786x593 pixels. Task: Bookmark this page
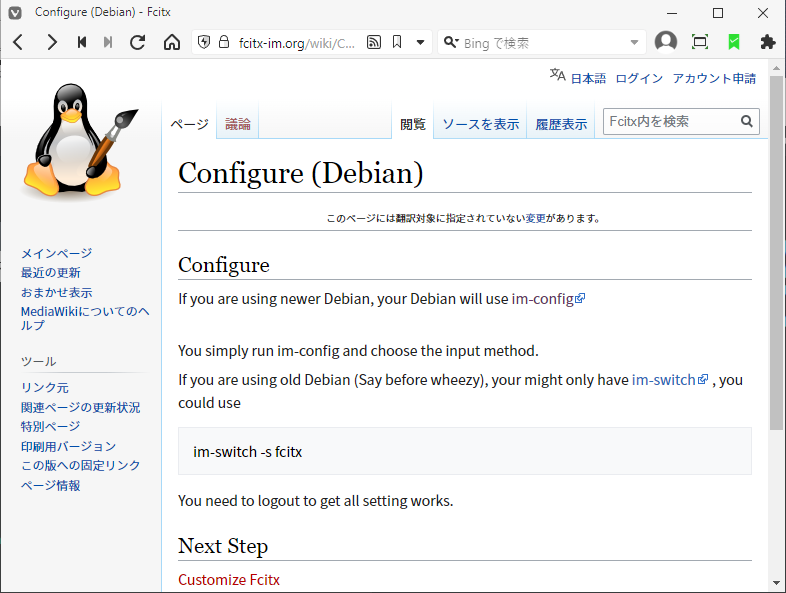(397, 42)
